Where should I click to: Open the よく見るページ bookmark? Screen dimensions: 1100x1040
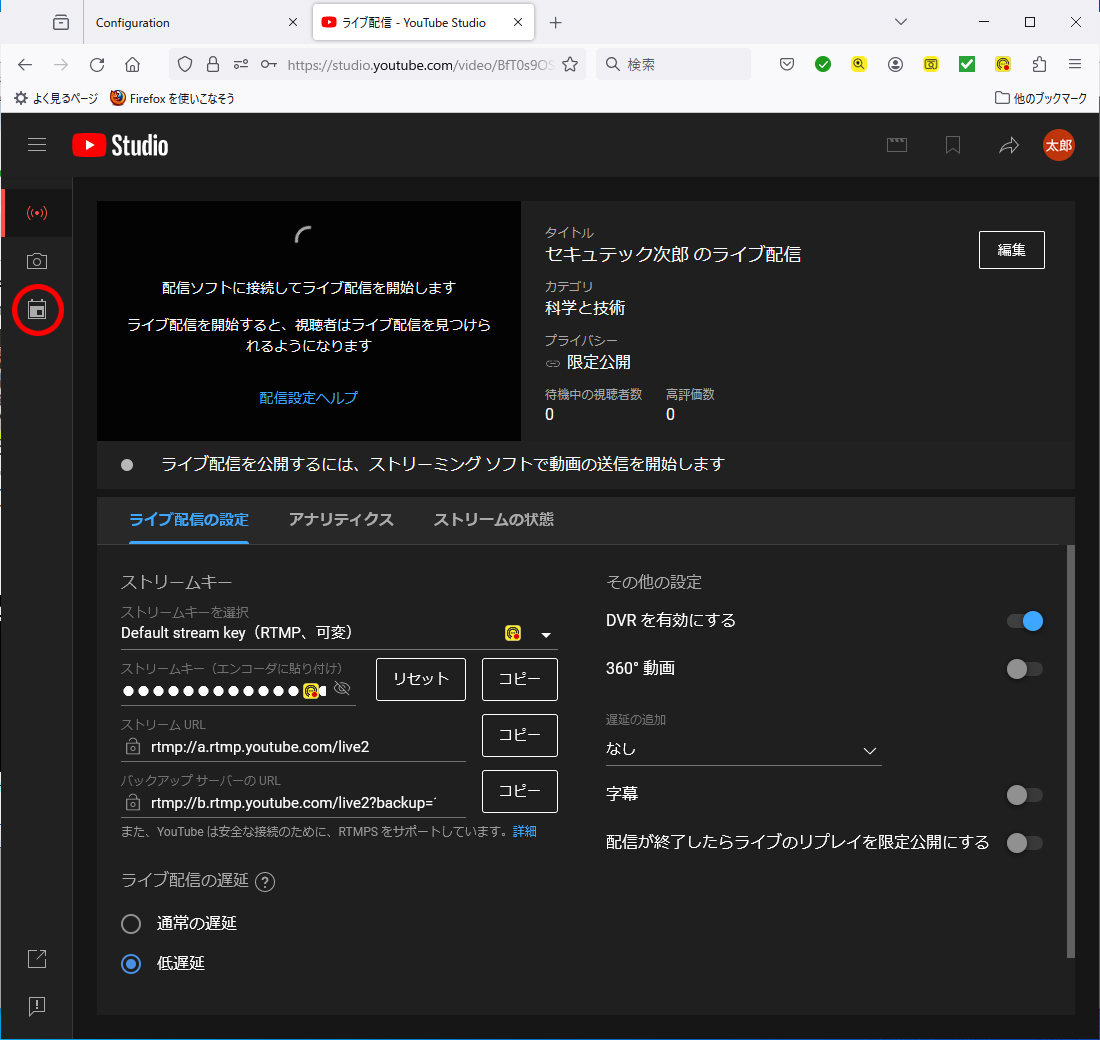click(56, 98)
